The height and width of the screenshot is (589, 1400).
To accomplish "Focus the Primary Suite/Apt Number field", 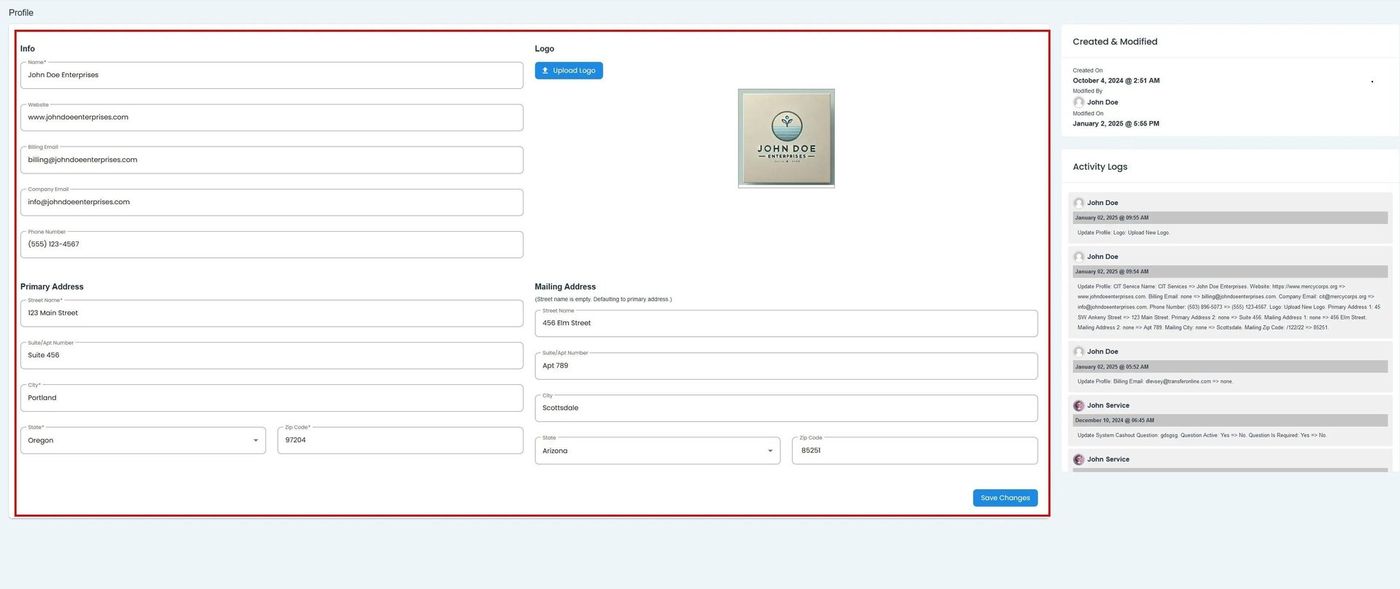I will click(x=271, y=356).
